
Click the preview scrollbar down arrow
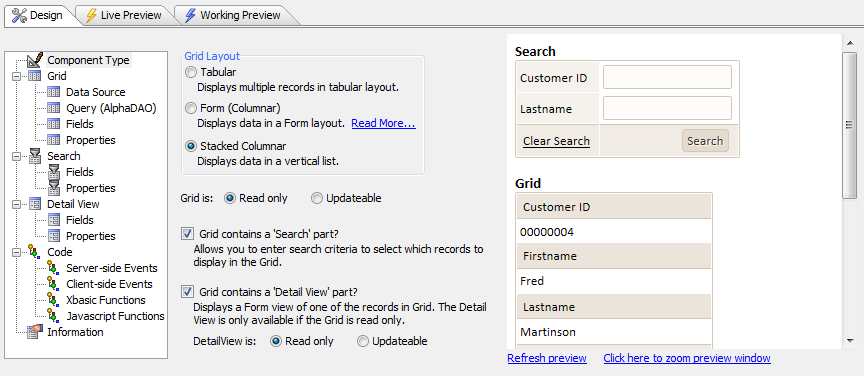click(850, 341)
